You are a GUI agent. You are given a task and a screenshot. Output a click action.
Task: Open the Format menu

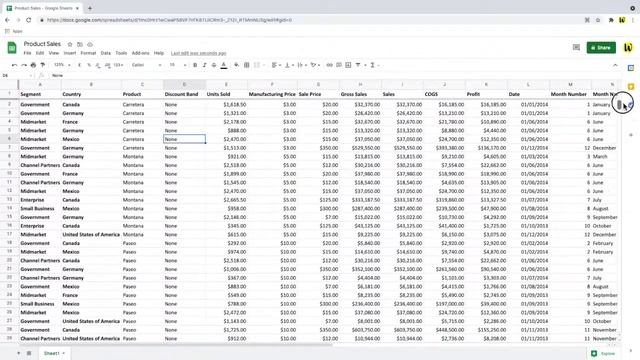88,53
